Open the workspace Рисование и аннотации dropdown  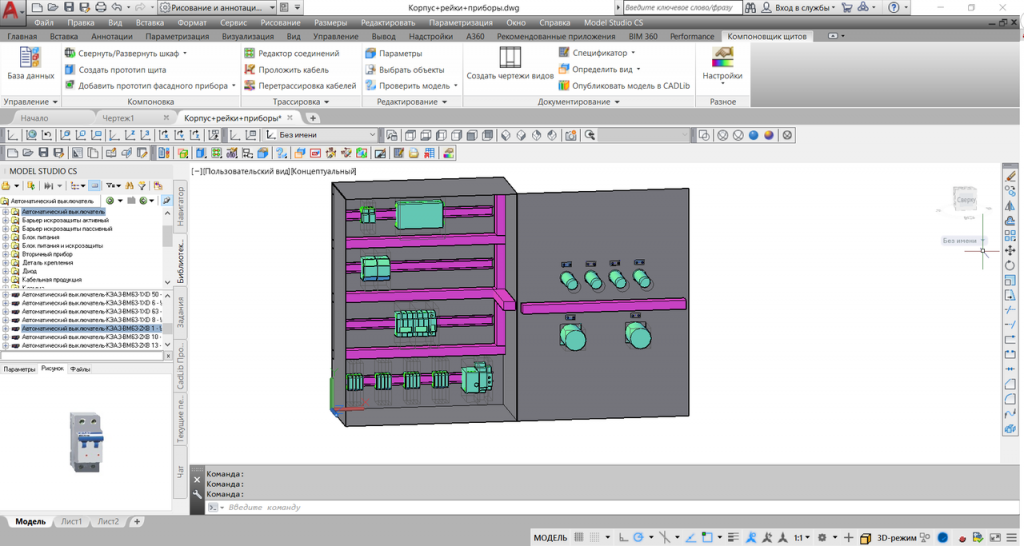point(217,8)
